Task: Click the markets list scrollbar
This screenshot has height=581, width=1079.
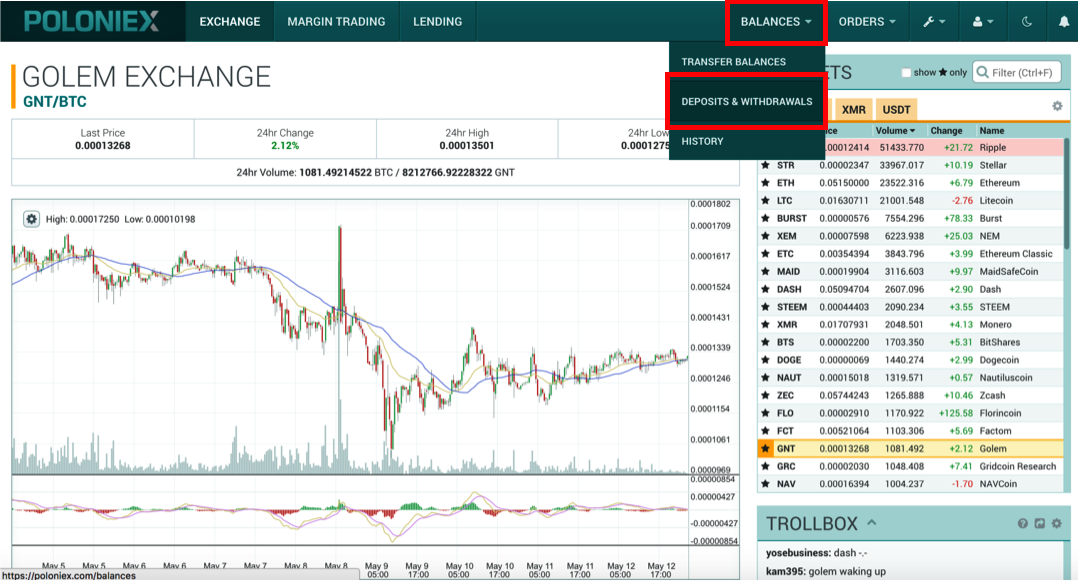Action: click(1067, 193)
